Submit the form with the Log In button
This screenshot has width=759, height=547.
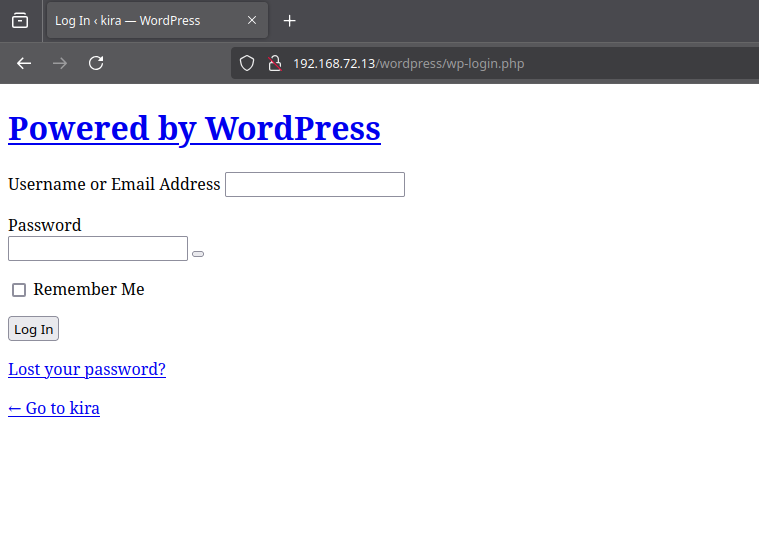[x=33, y=329]
